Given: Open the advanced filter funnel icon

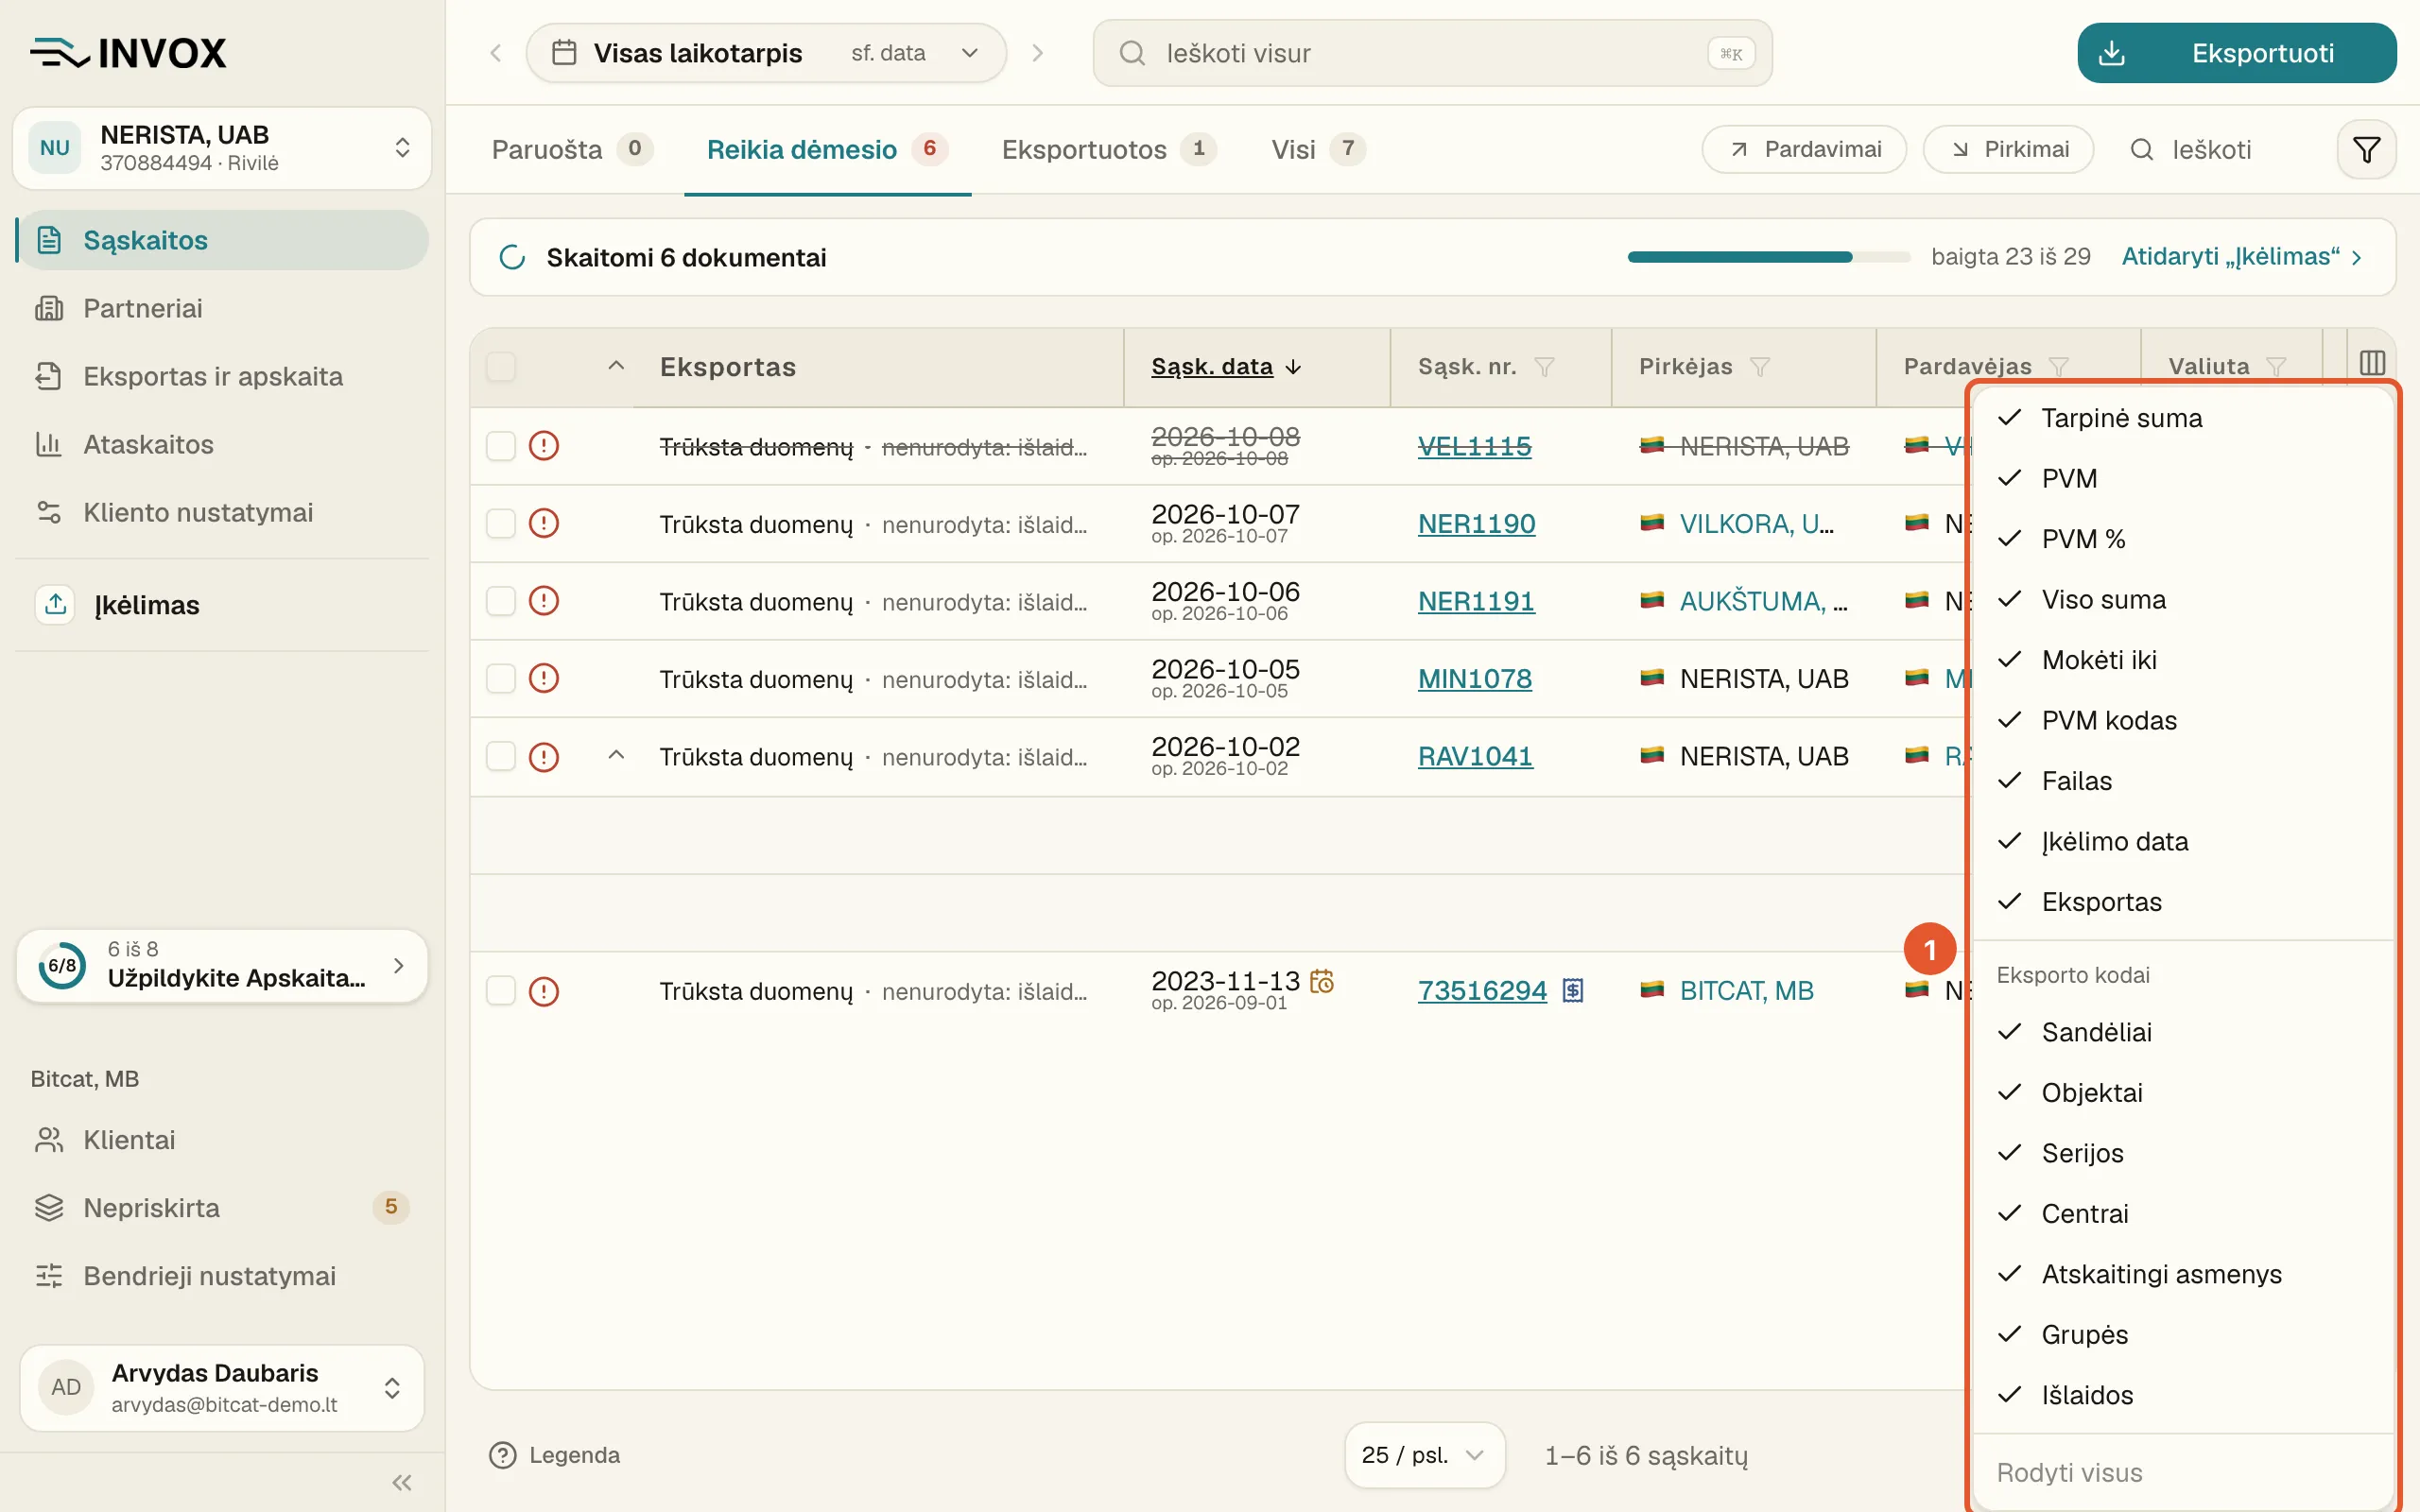Looking at the screenshot, I should [x=2365, y=150].
